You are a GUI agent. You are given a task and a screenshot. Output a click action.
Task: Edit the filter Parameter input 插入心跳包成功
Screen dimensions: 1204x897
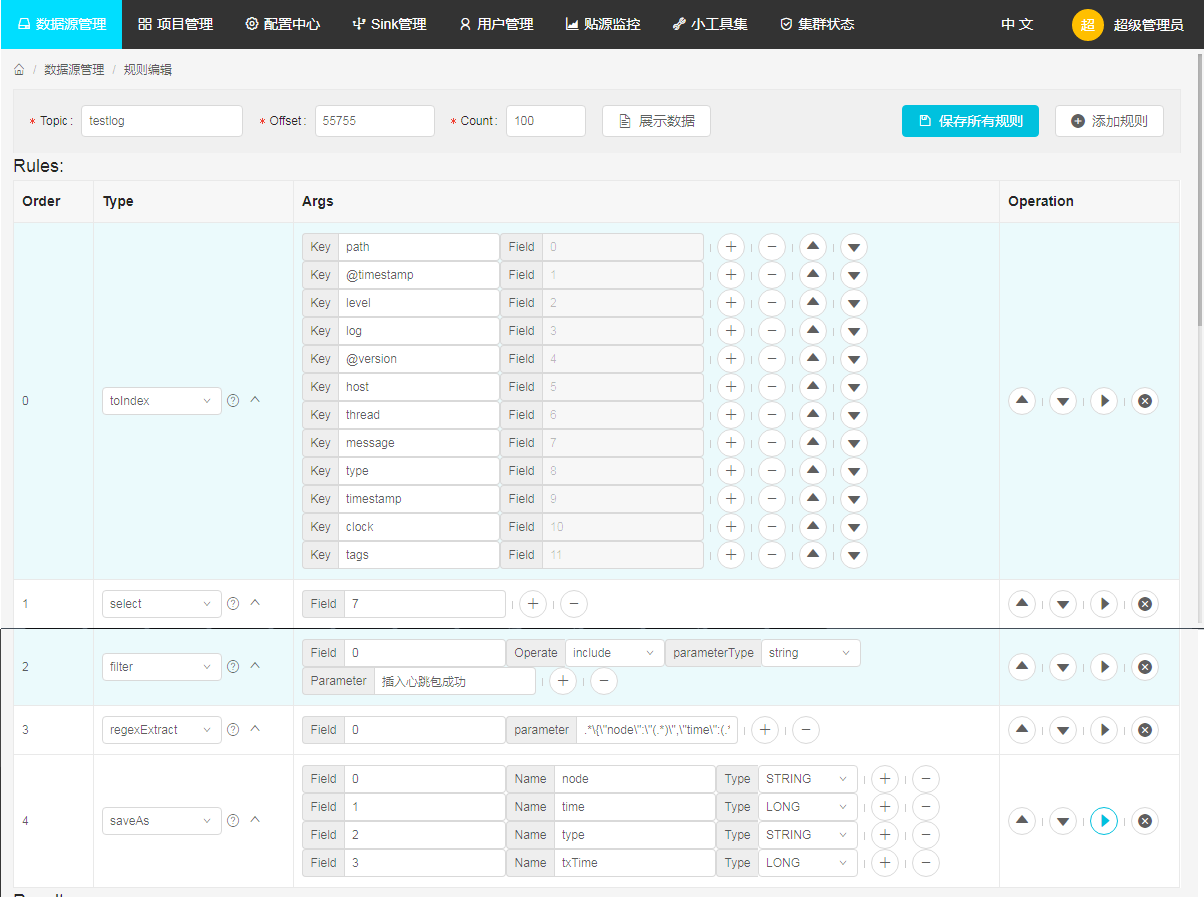(x=455, y=681)
